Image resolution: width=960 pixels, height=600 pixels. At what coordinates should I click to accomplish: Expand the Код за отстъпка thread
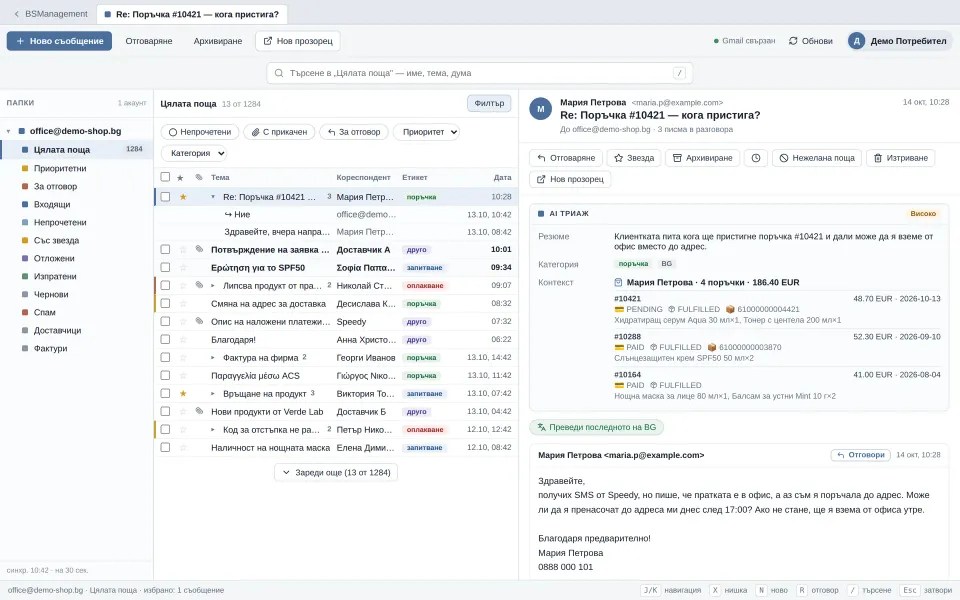tap(213, 429)
